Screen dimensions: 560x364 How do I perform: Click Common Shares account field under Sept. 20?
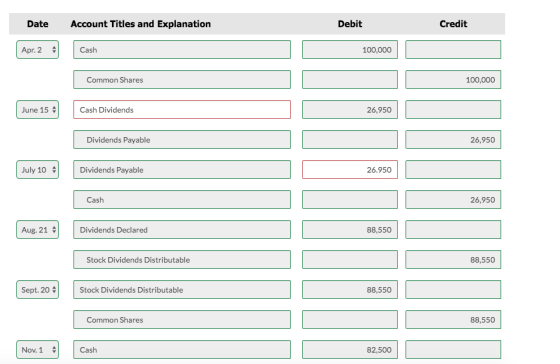(x=182, y=320)
